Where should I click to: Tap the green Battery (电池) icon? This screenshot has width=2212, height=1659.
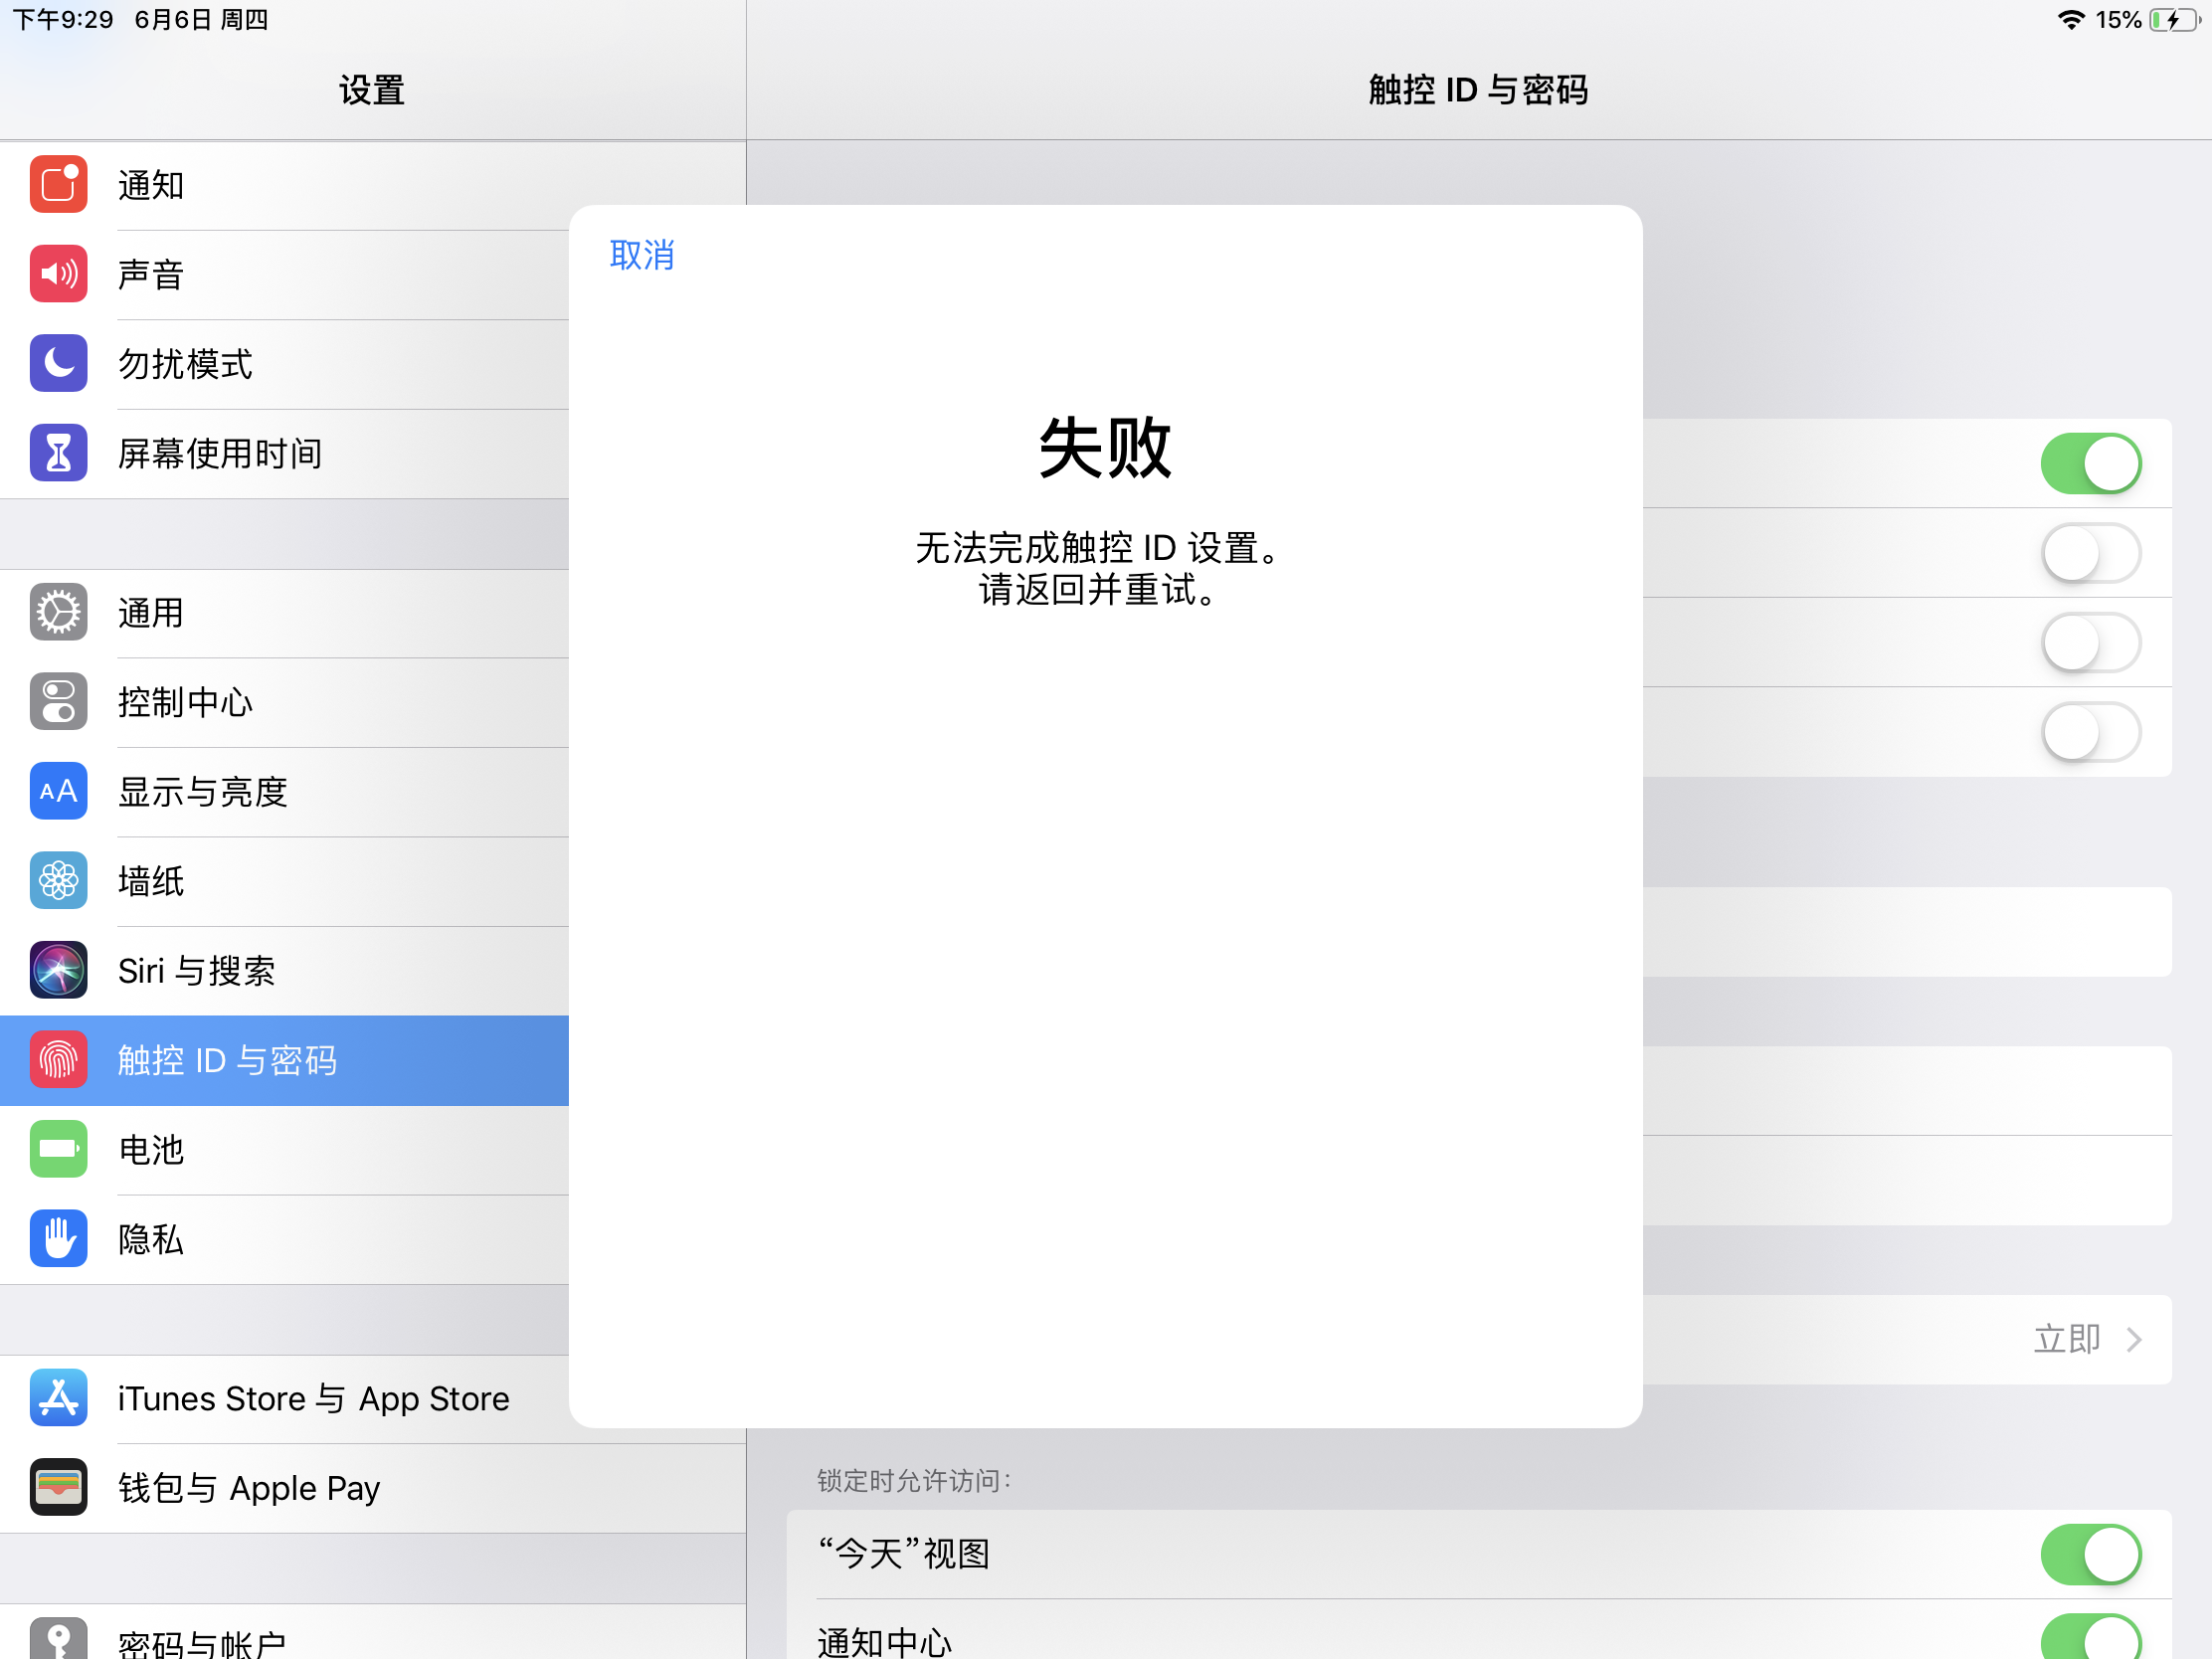pos(58,1149)
